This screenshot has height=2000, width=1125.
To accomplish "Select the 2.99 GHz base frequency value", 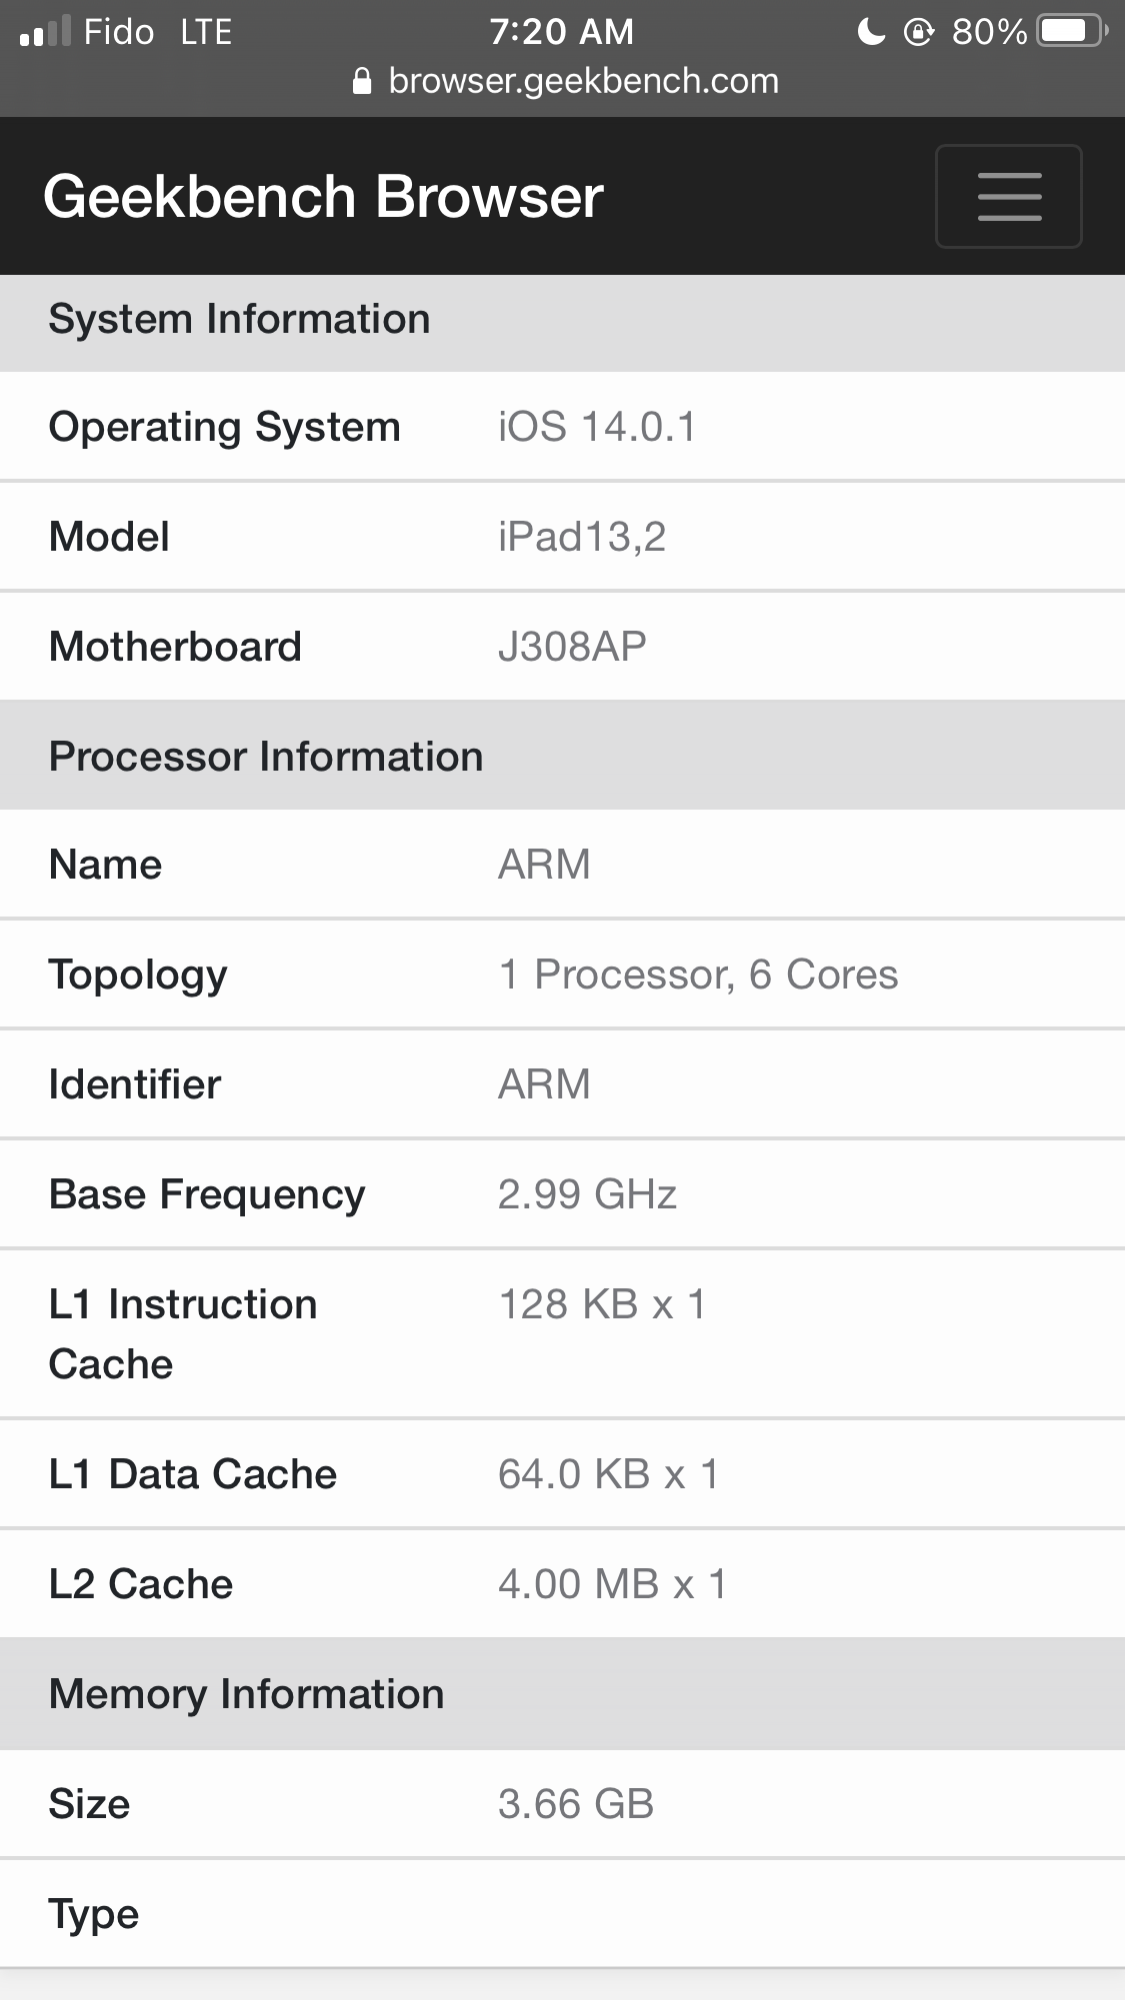I will tap(587, 1194).
